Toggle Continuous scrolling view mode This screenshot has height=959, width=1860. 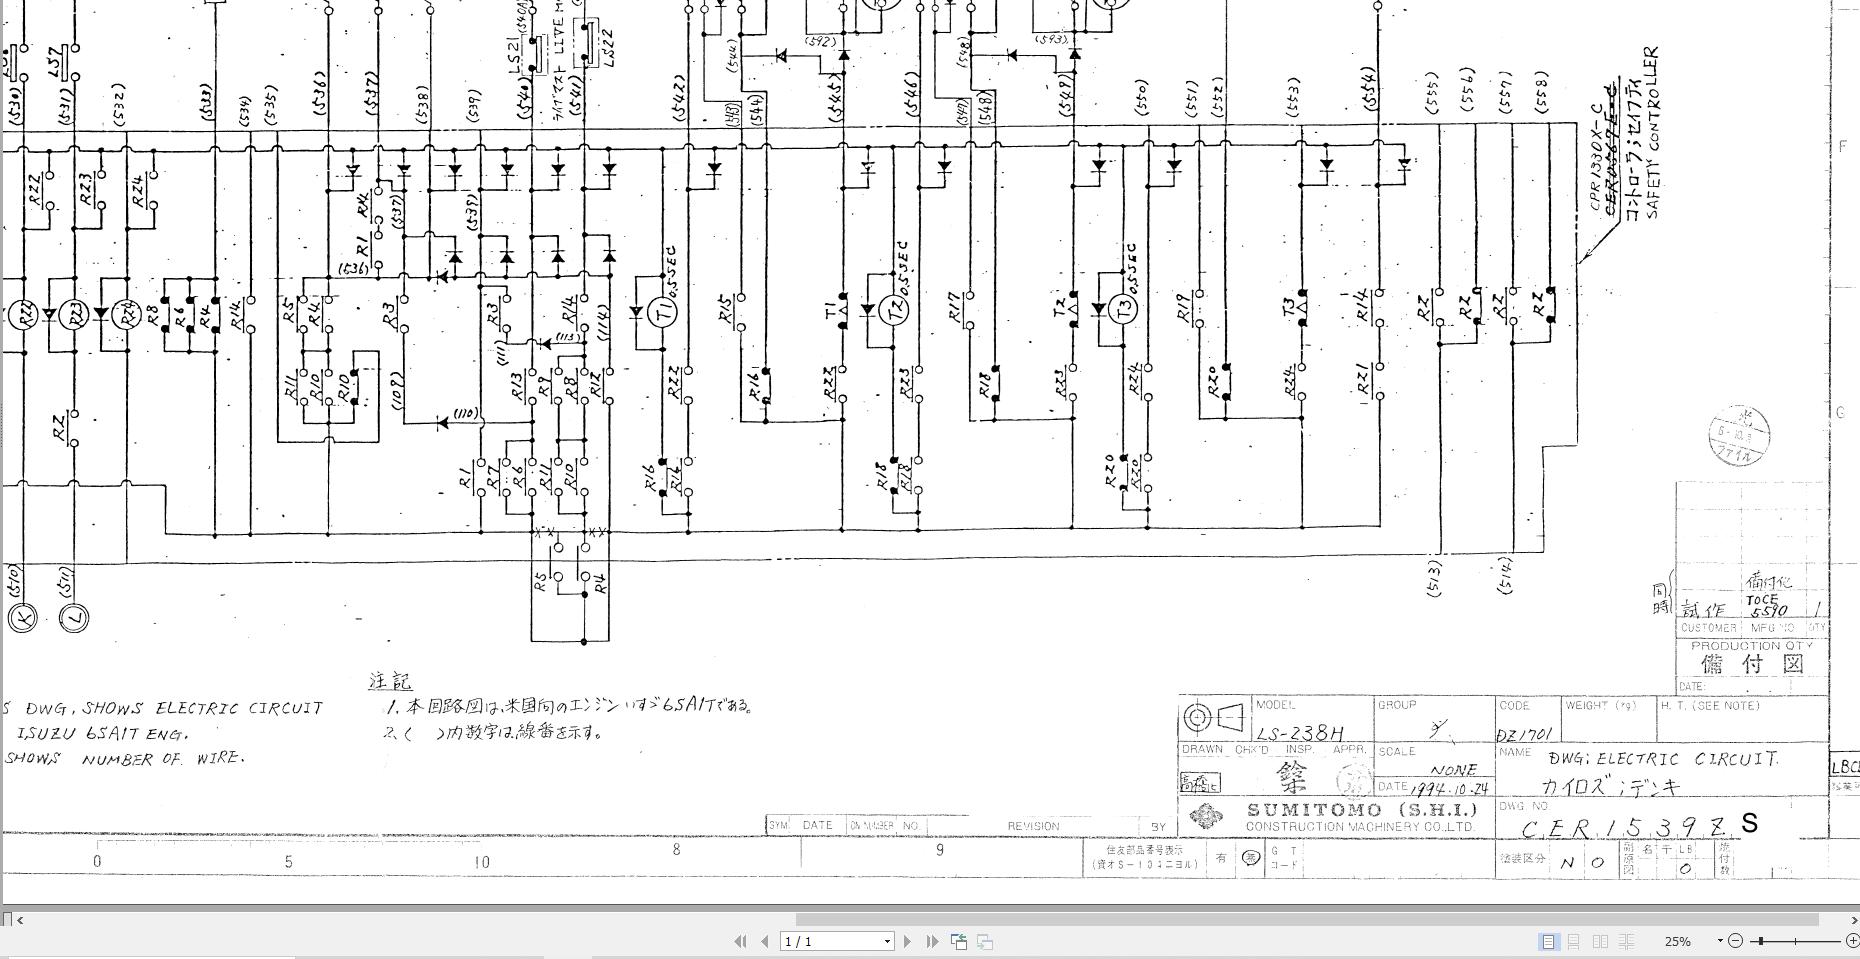[x=1574, y=942]
